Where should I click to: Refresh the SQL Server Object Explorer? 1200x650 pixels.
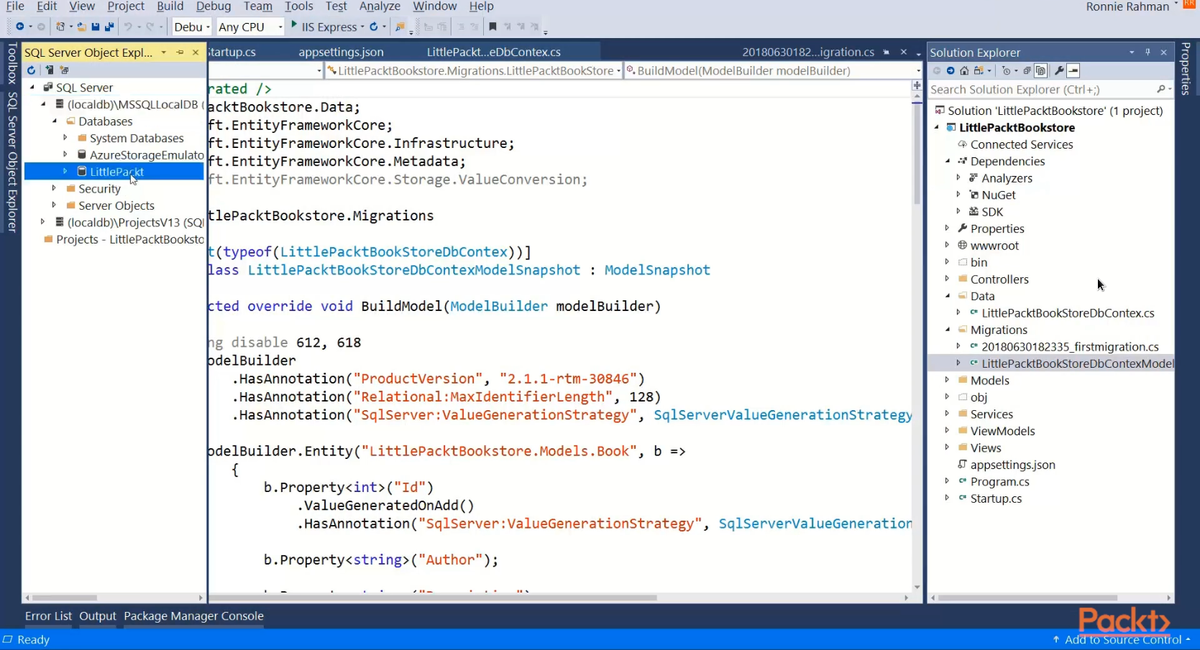point(31,70)
